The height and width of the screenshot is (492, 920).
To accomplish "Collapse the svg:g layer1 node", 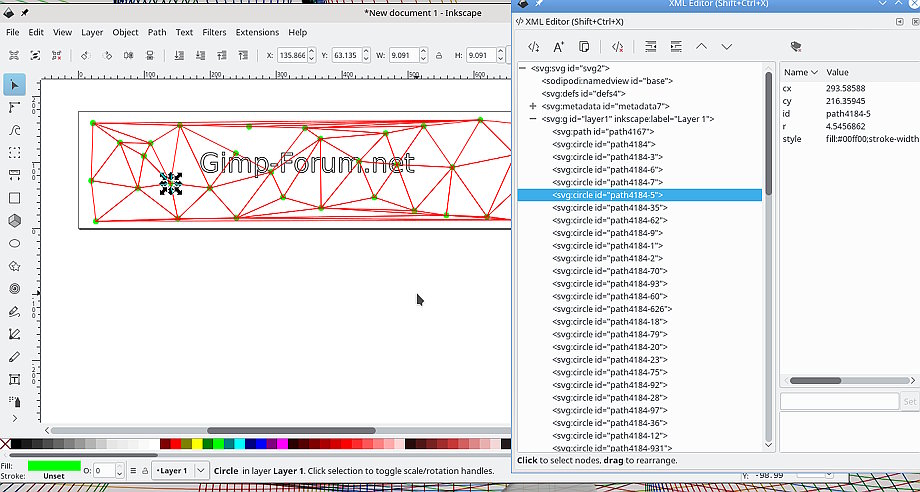I will 533,119.
